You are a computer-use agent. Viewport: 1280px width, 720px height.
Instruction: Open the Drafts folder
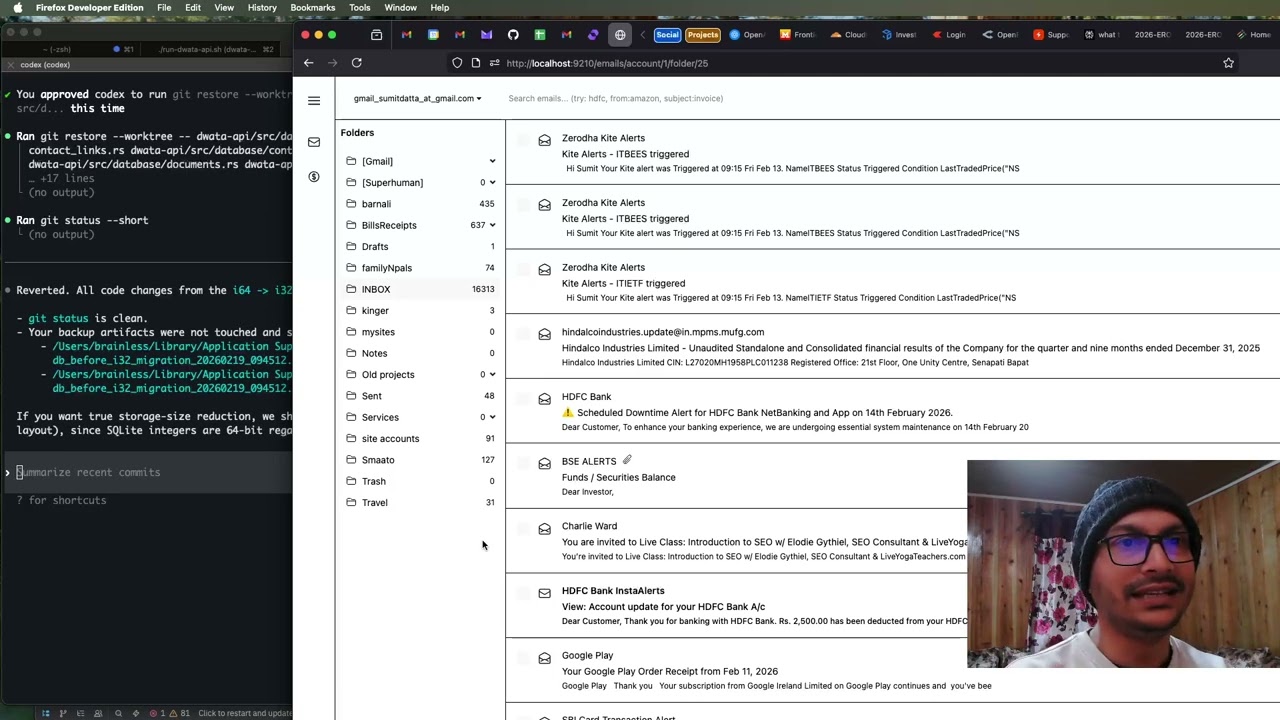click(x=420, y=247)
